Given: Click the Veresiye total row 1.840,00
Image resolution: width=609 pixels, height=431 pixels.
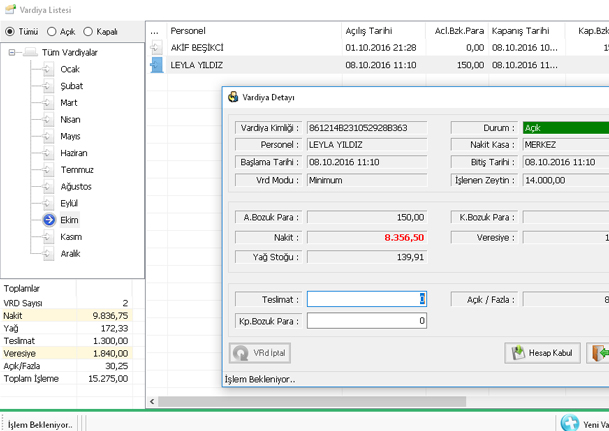Looking at the screenshot, I should click(66, 353).
